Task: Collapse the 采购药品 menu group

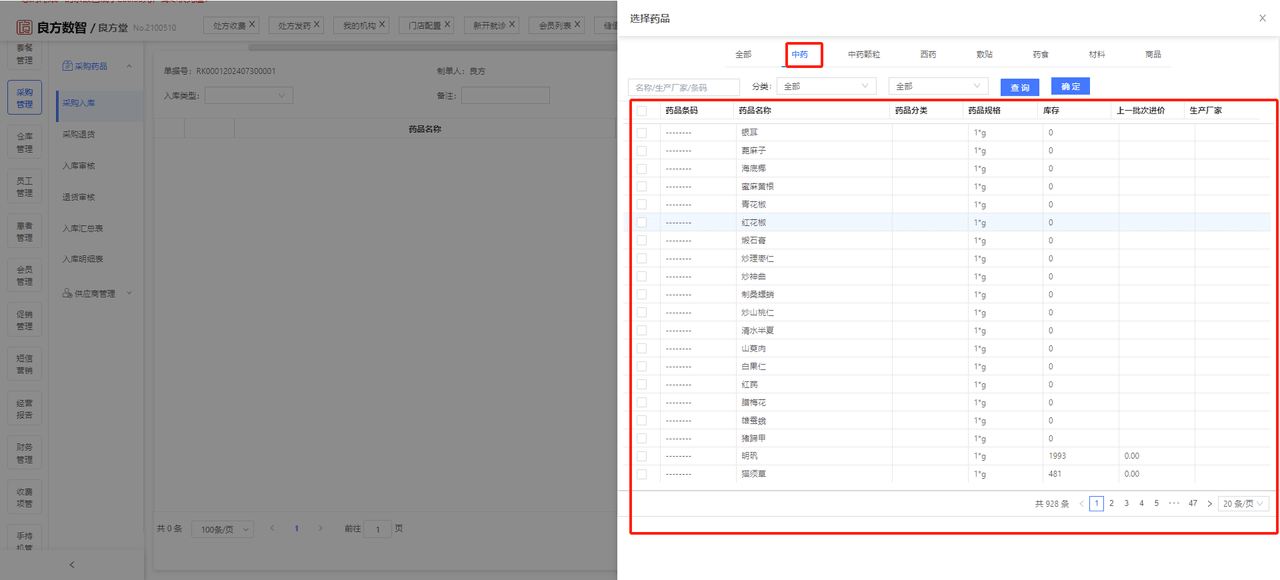Action: 129,66
